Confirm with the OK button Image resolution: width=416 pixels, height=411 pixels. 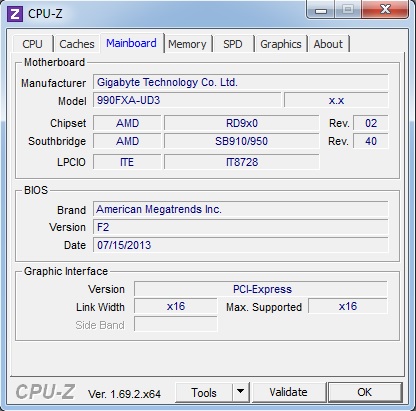(x=365, y=392)
